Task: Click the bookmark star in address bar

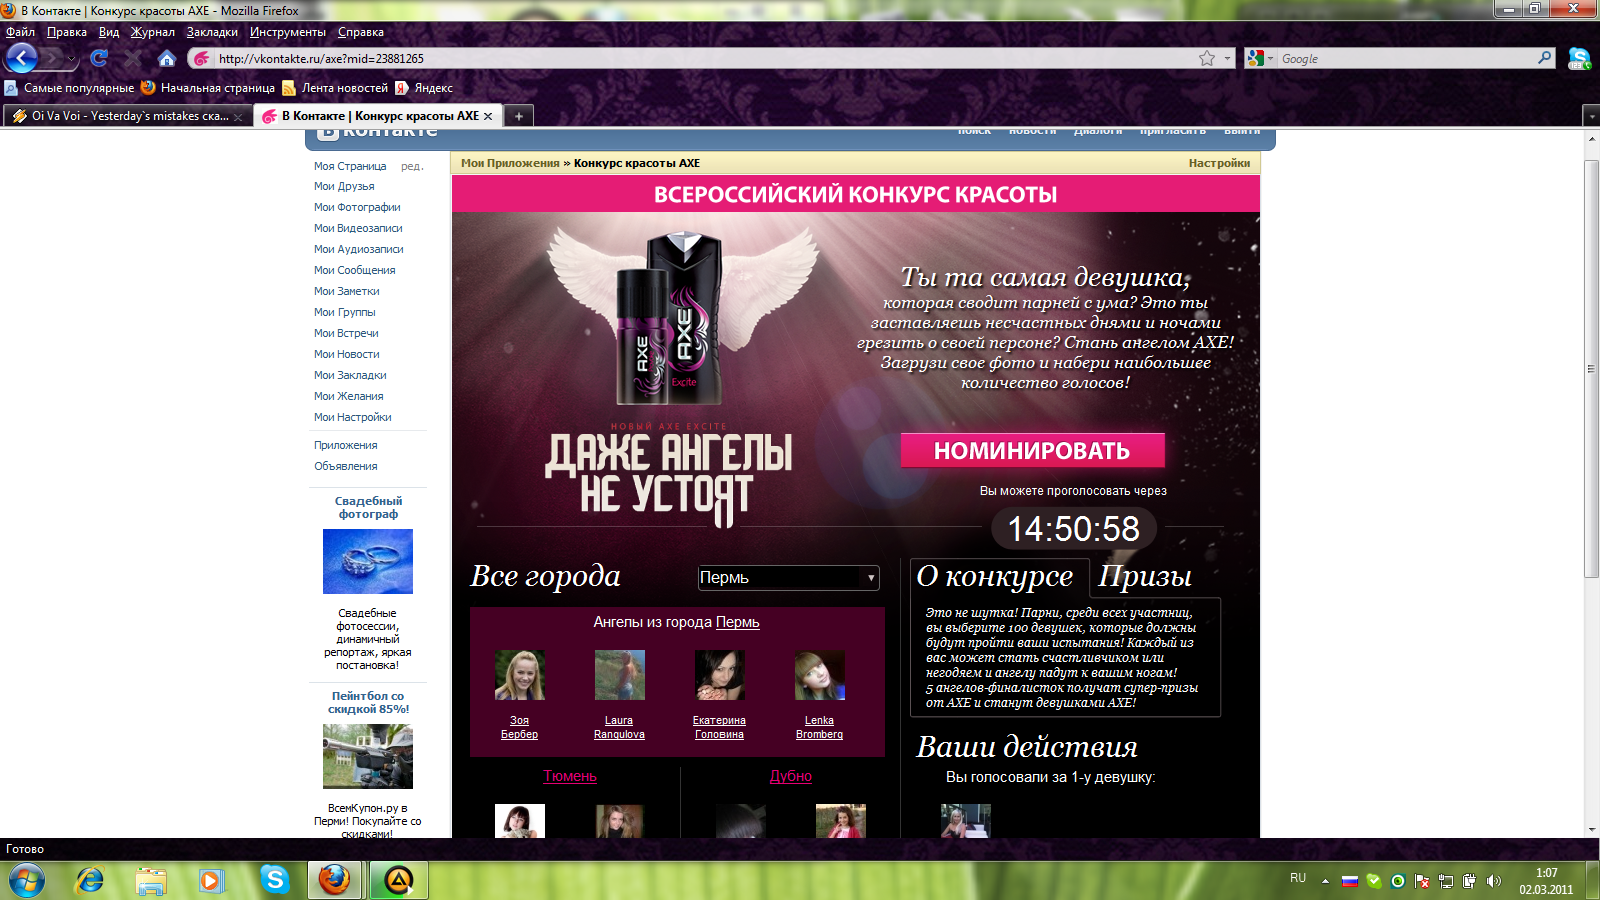Action: pyautogui.click(x=1207, y=58)
